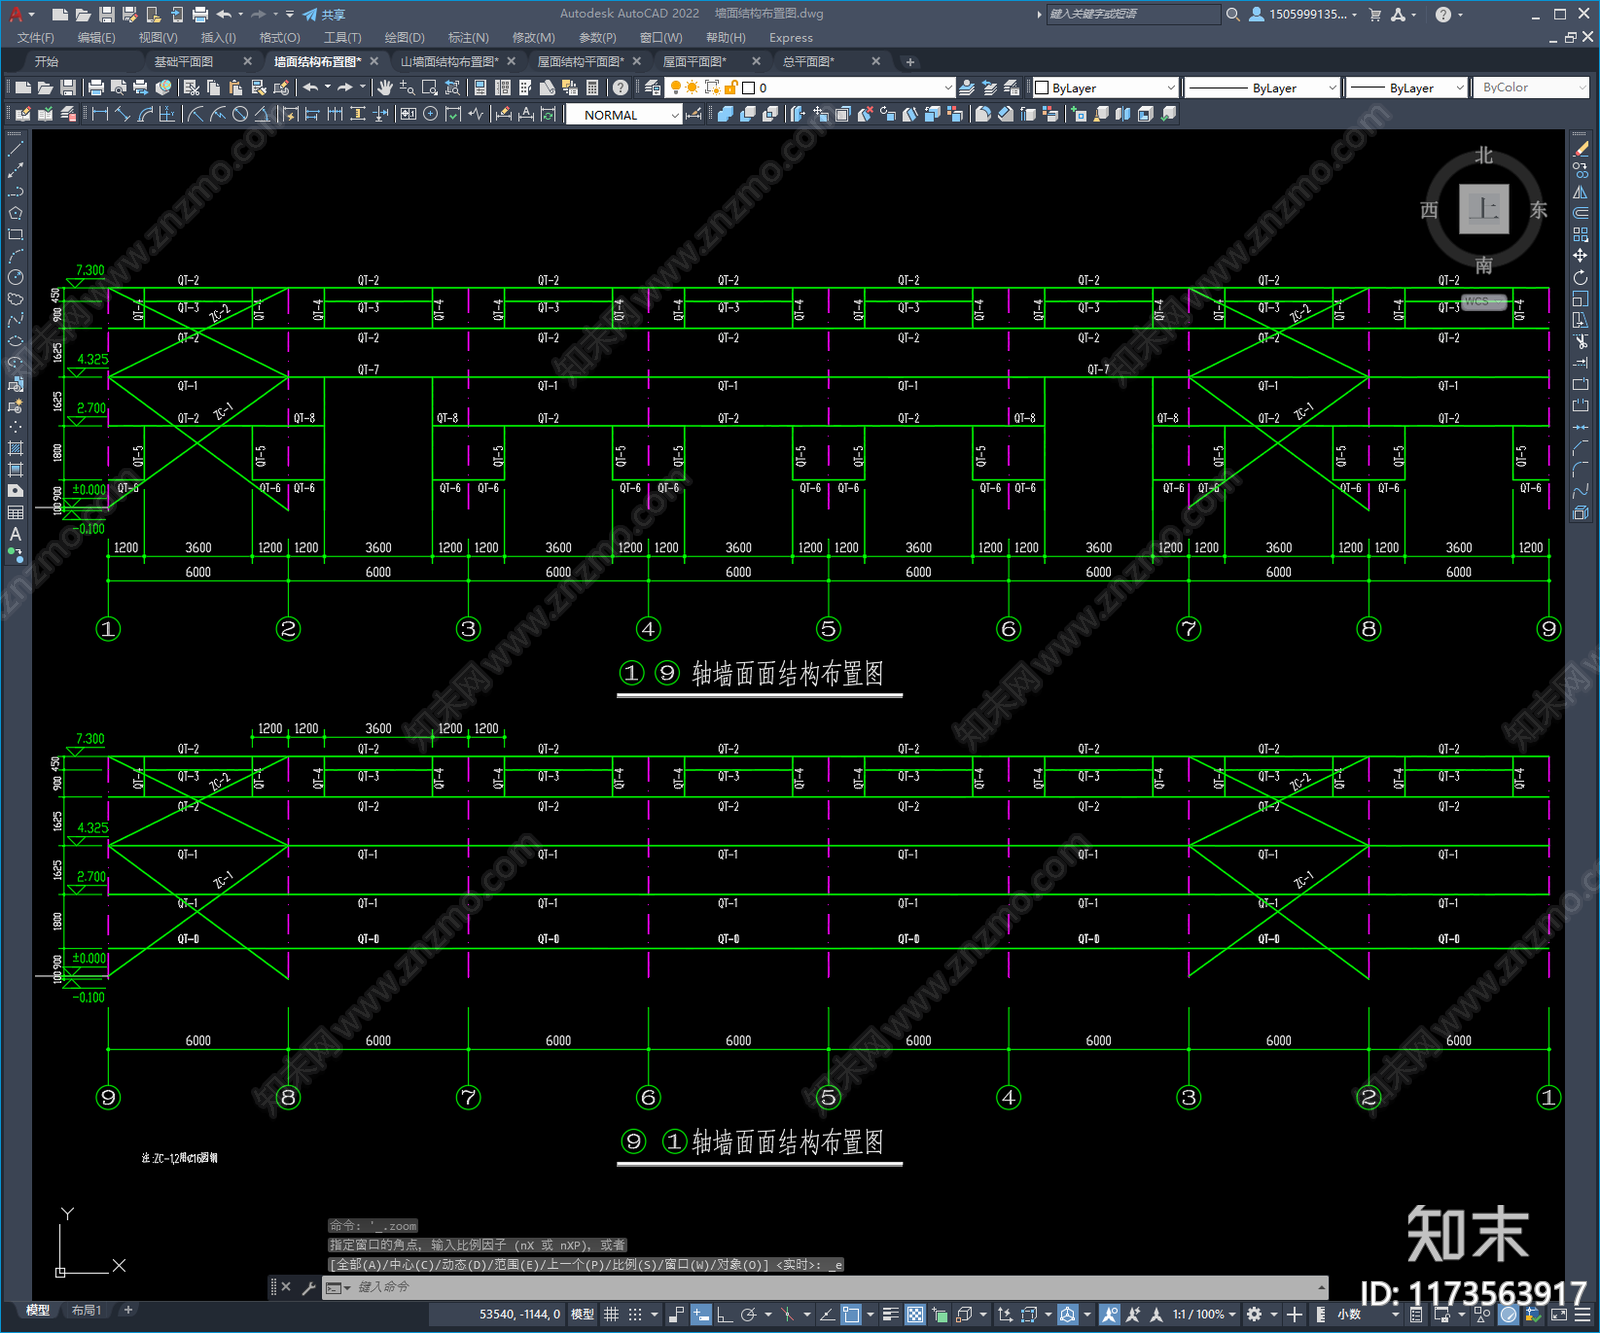
Task: Open the Express menu
Action: tap(791, 37)
